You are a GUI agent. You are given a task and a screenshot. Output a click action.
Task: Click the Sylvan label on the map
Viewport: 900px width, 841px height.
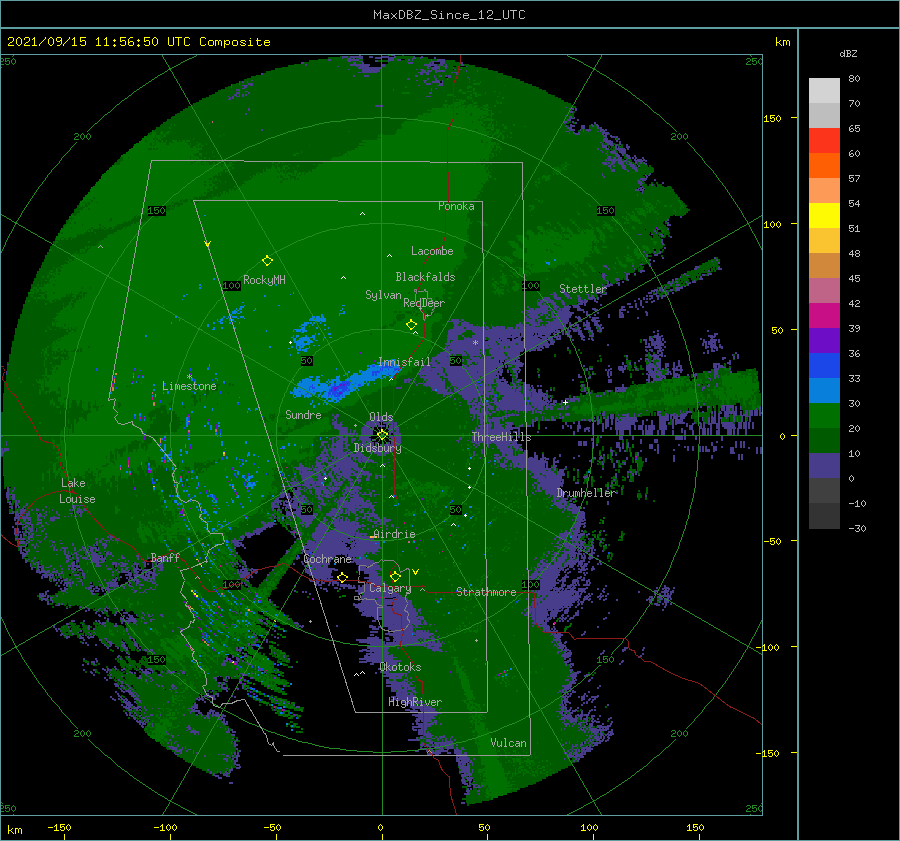383,295
